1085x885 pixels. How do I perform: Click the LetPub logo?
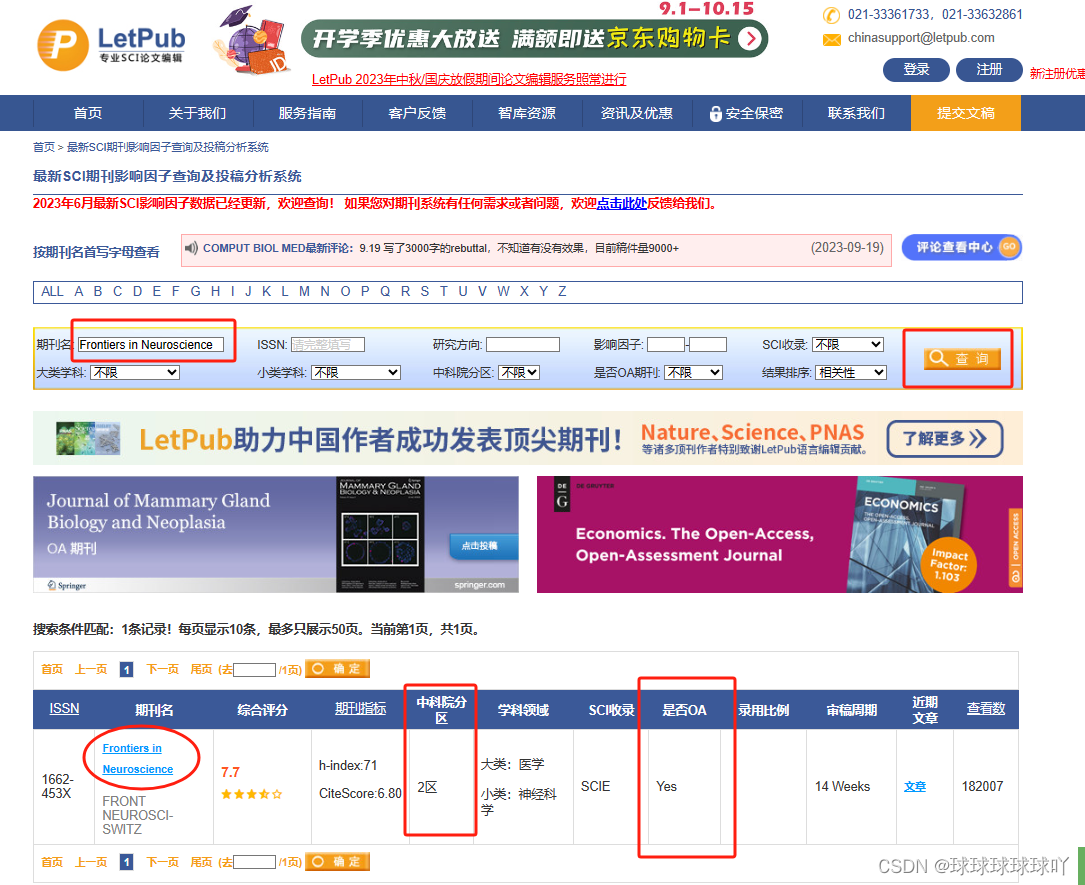(x=111, y=45)
